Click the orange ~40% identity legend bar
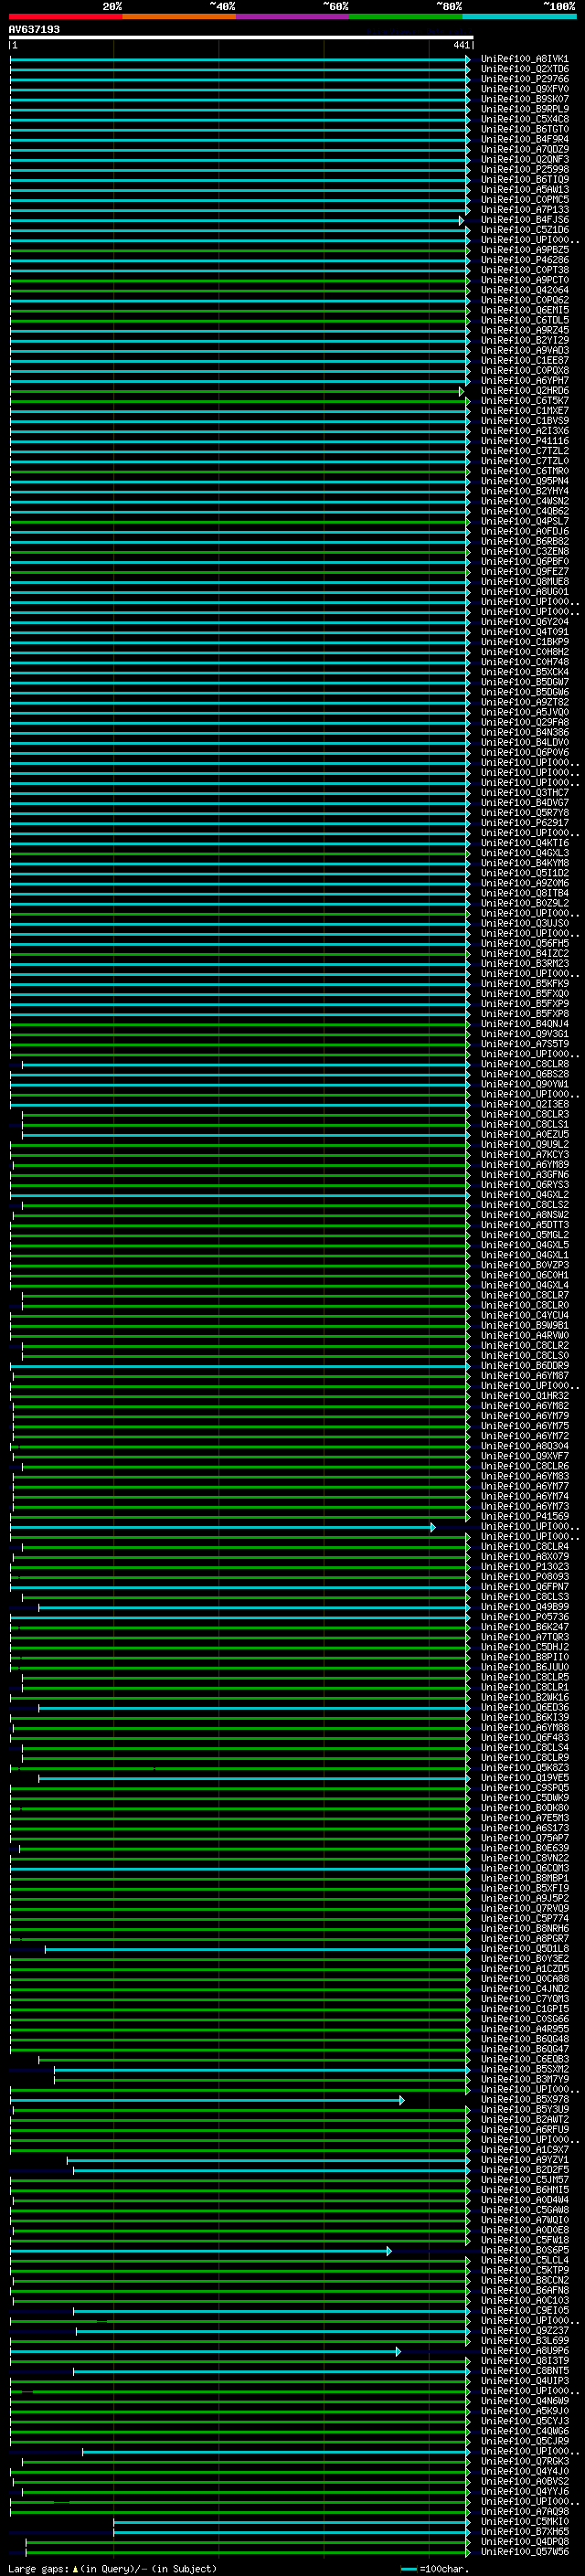585x2576 pixels. pos(180,17)
